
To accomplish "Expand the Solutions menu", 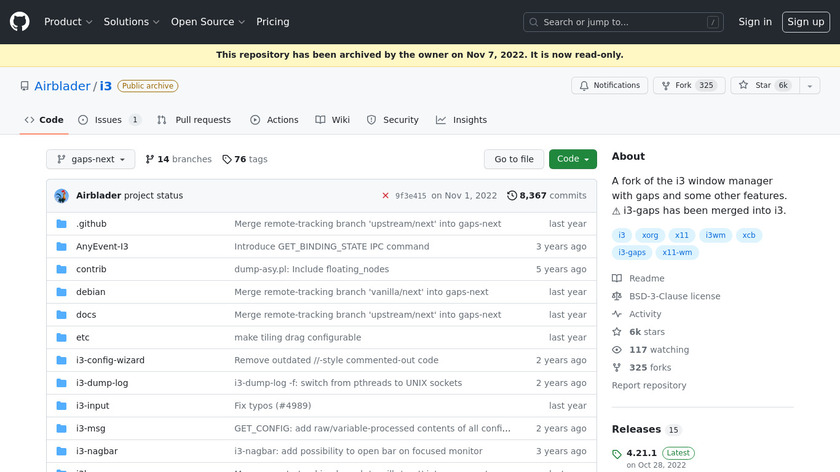I will click(x=131, y=22).
